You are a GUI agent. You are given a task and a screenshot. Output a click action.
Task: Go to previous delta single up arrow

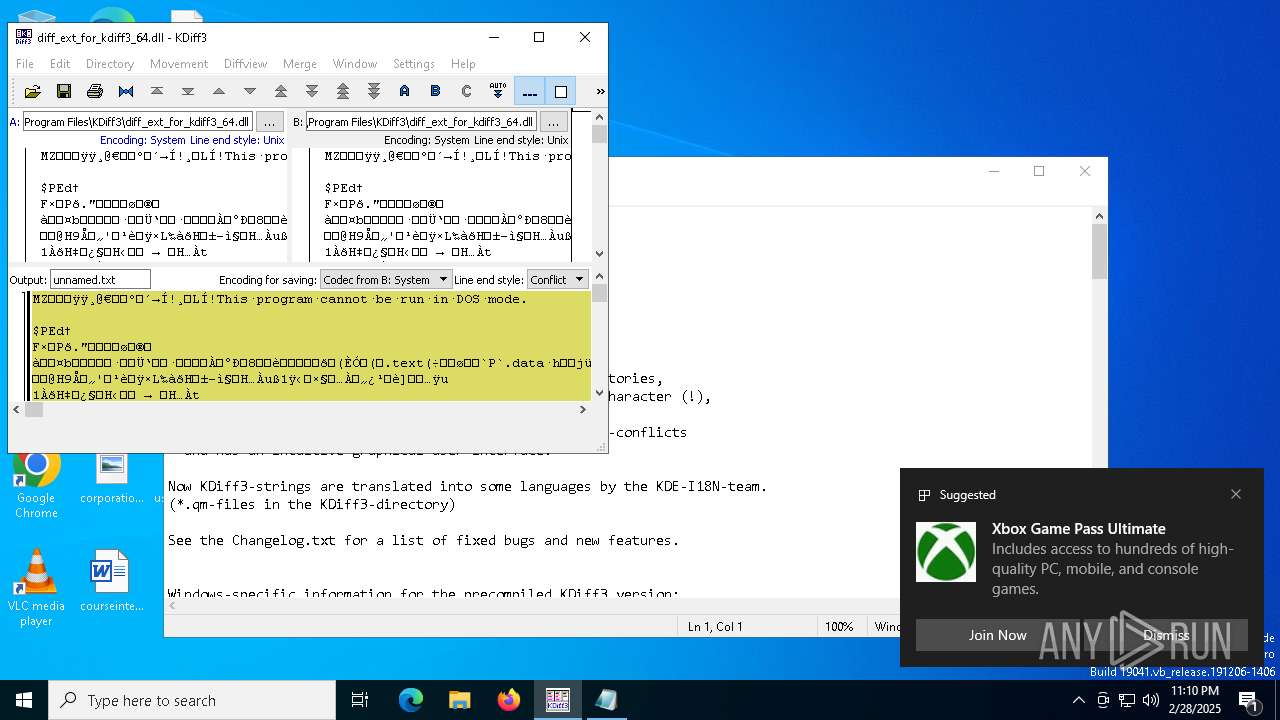pyautogui.click(x=219, y=91)
